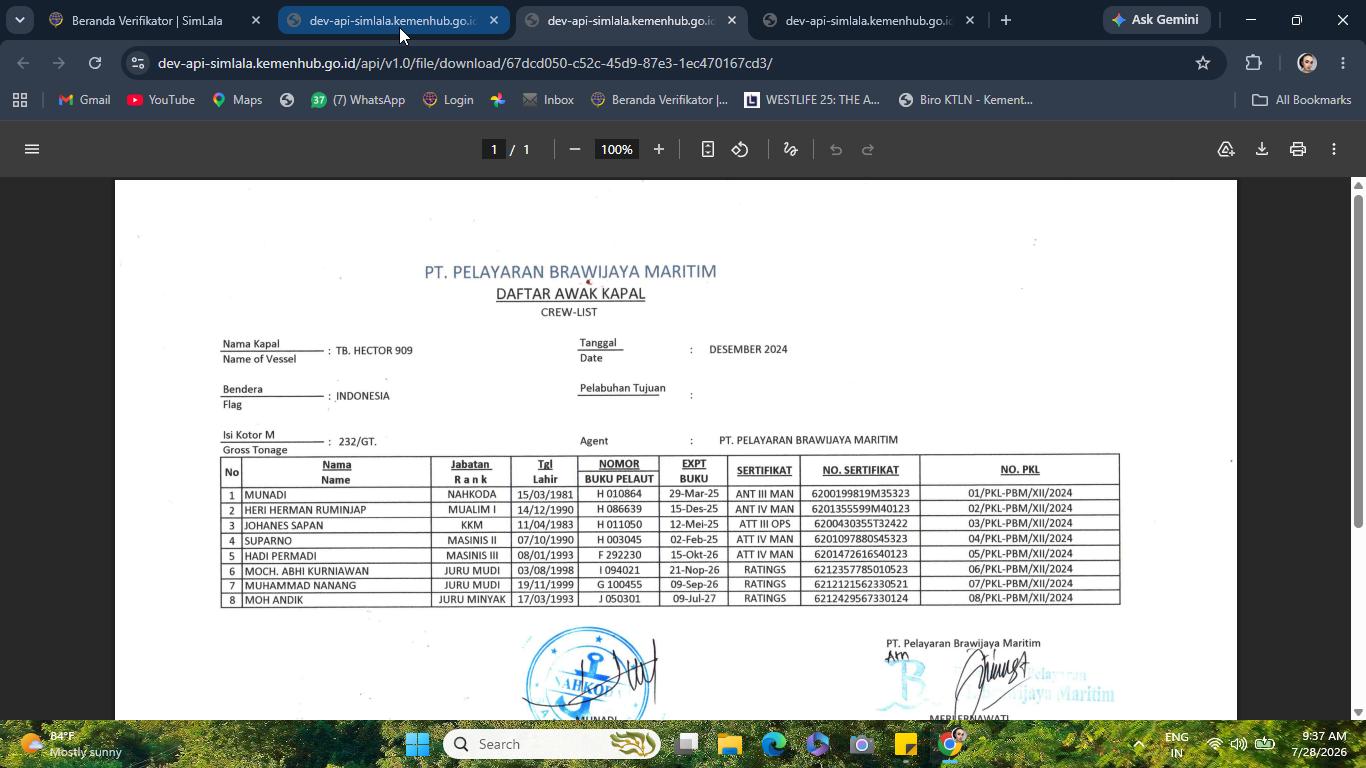Open the Beranda Verifikator bookmark
1366x768 pixels.
(x=660, y=100)
